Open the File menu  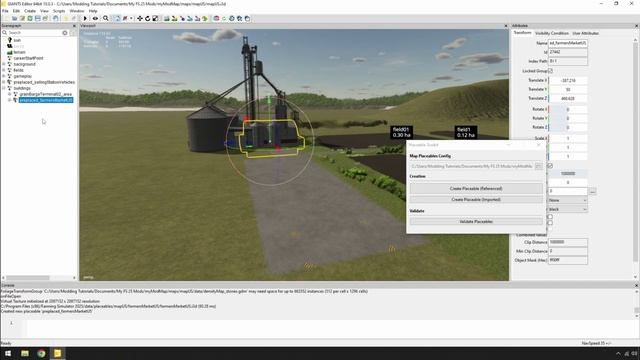5,11
